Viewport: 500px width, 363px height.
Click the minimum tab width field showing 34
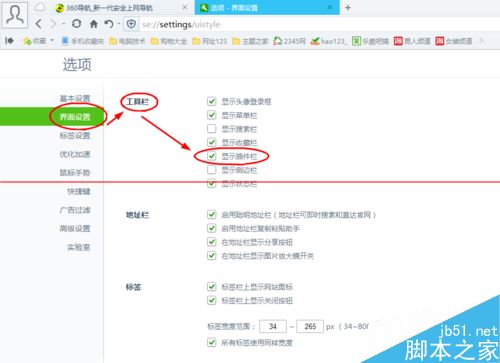[x=273, y=326]
